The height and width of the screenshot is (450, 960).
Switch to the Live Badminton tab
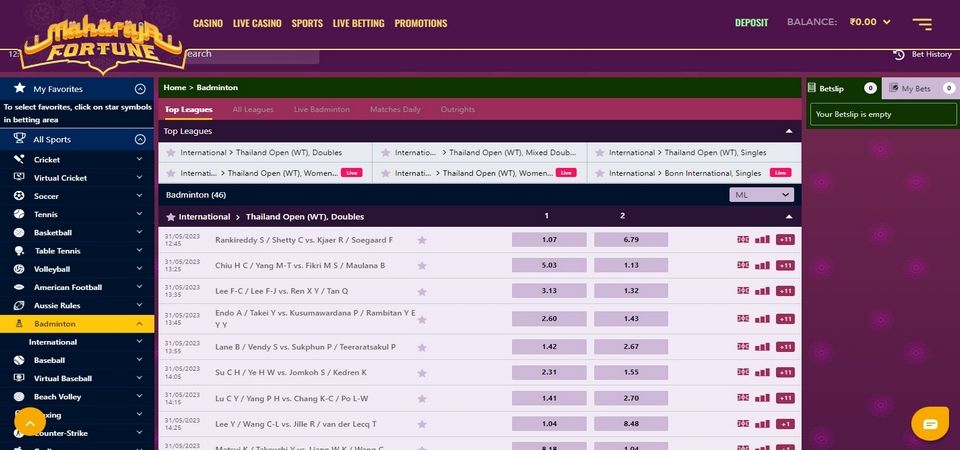coord(321,110)
